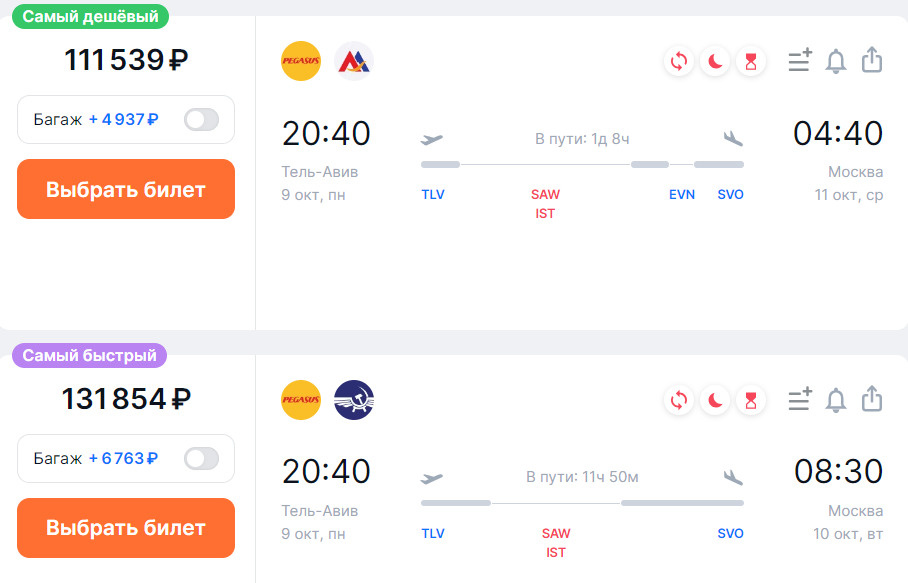Click the red transfer arrows icon on first ticket
This screenshot has width=908, height=583.
[679, 61]
